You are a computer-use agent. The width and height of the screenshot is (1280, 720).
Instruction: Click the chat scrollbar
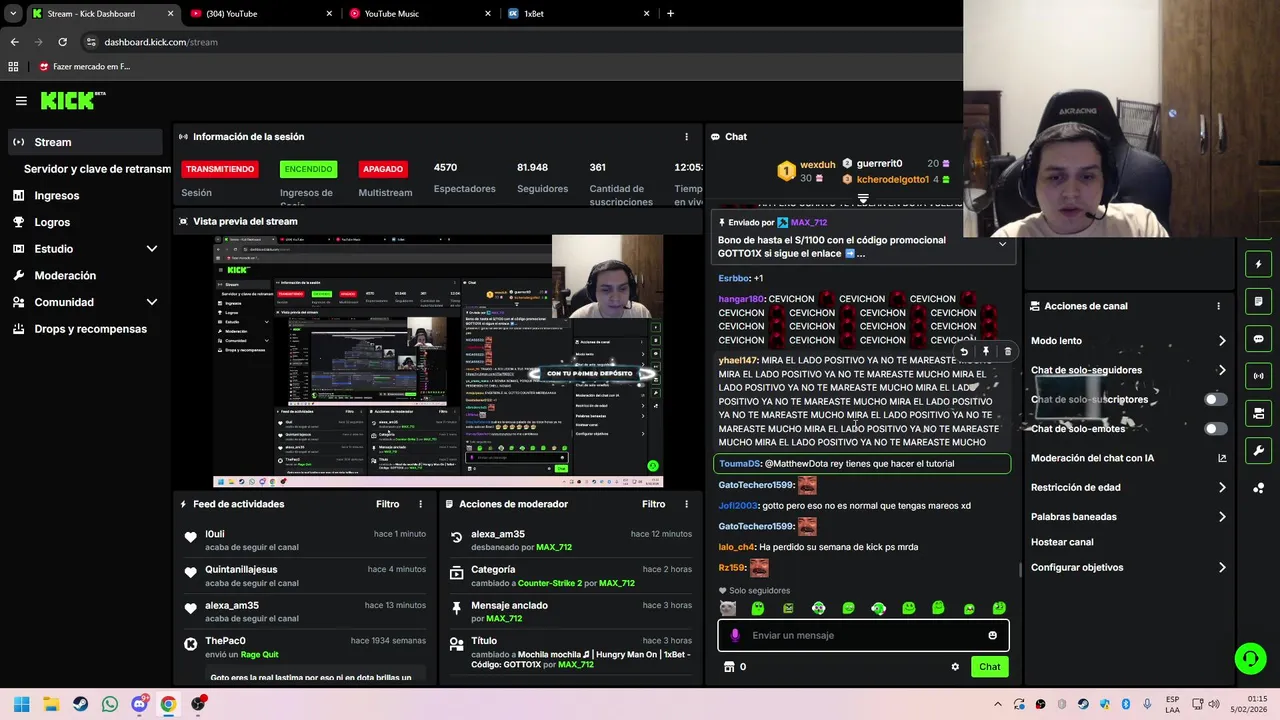click(x=1019, y=570)
